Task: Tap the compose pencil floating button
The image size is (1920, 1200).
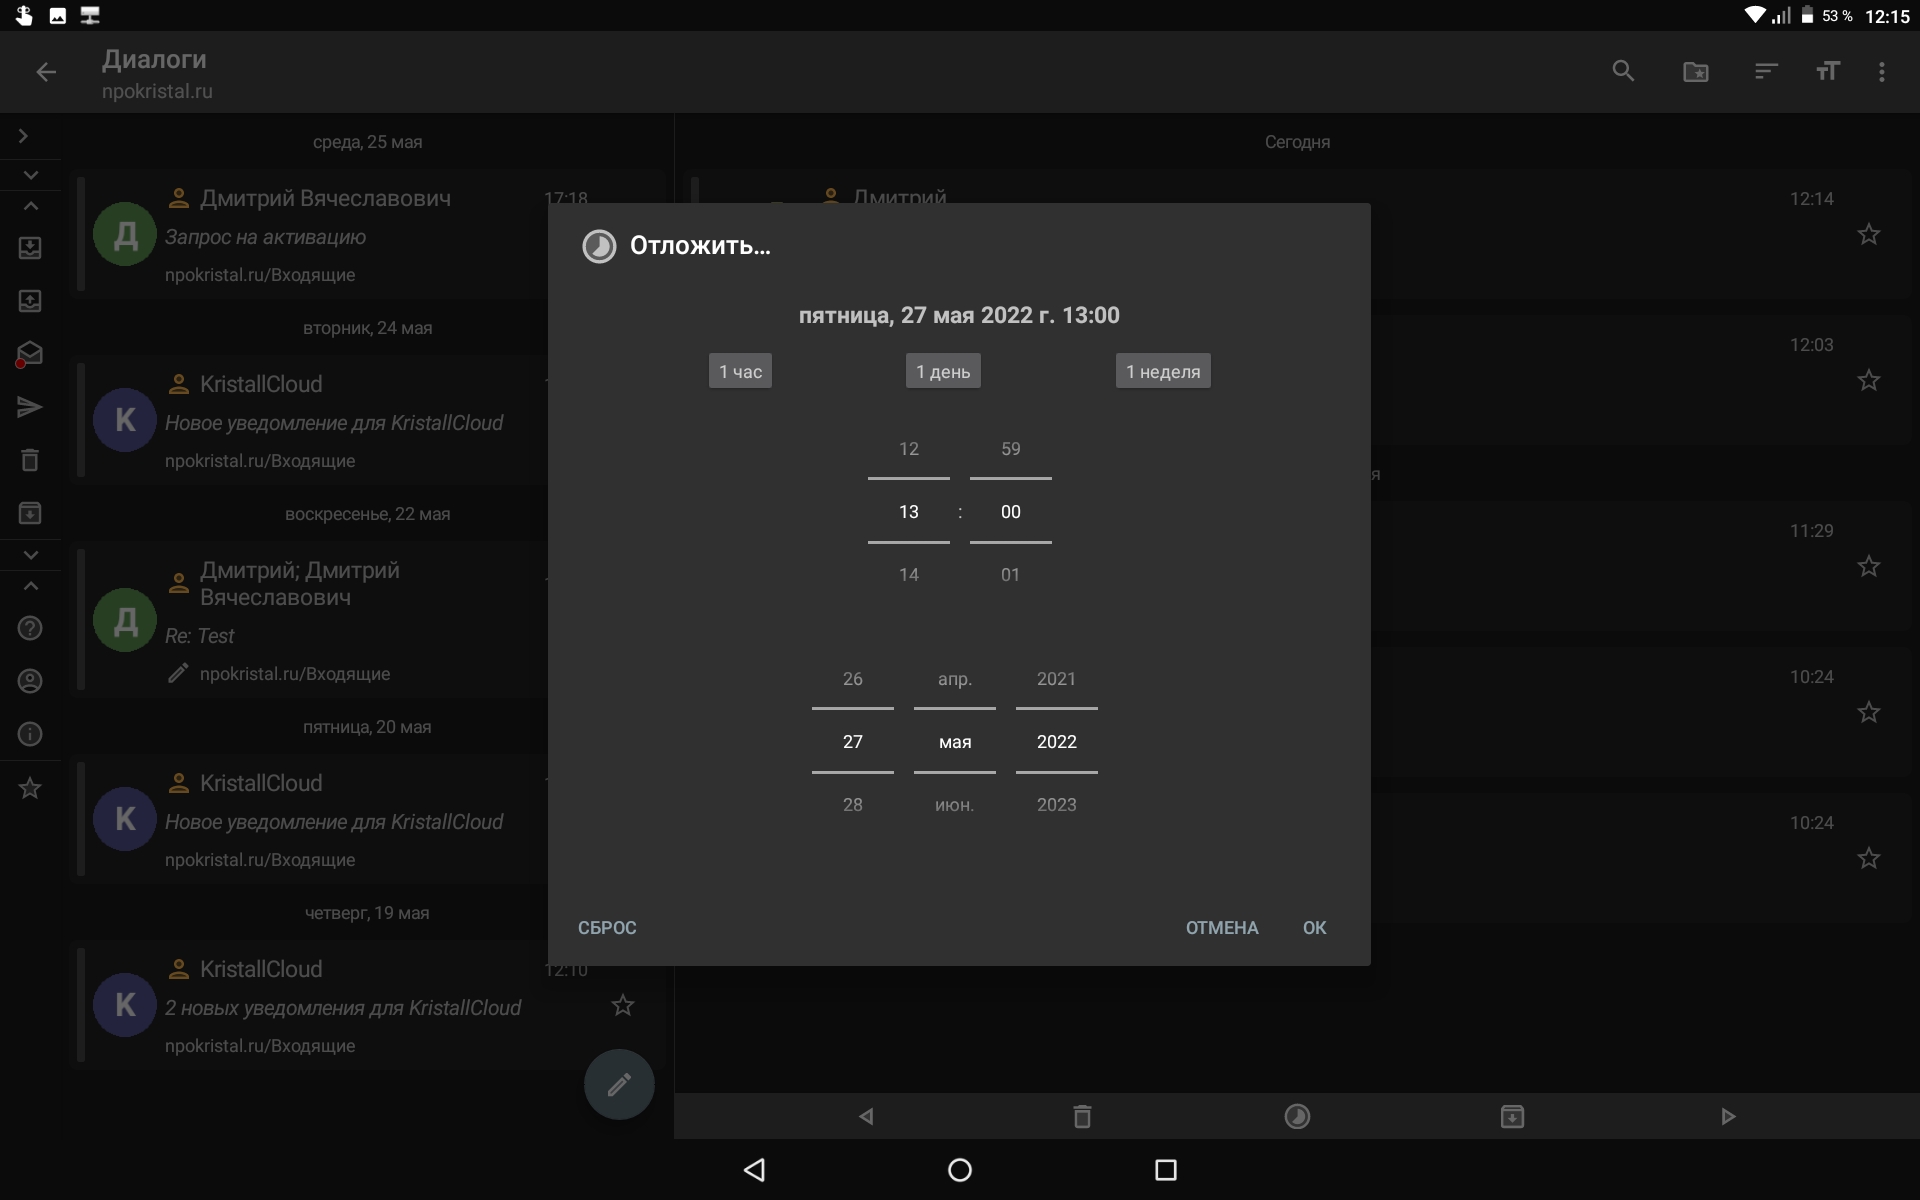Action: click(619, 1084)
